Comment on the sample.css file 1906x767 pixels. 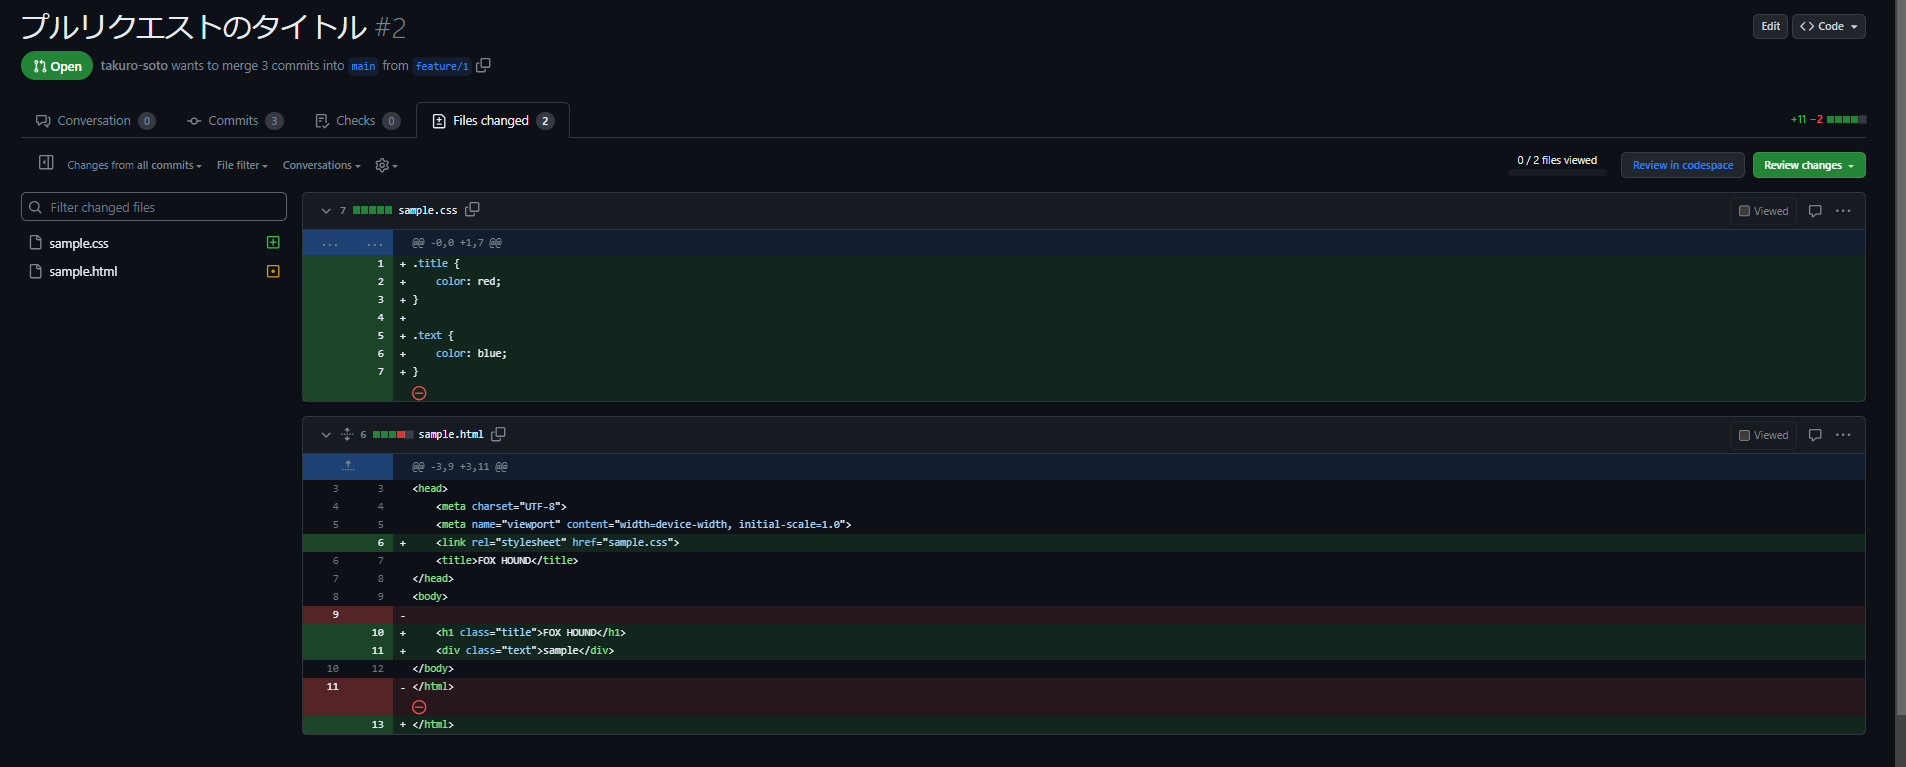[x=1815, y=211]
